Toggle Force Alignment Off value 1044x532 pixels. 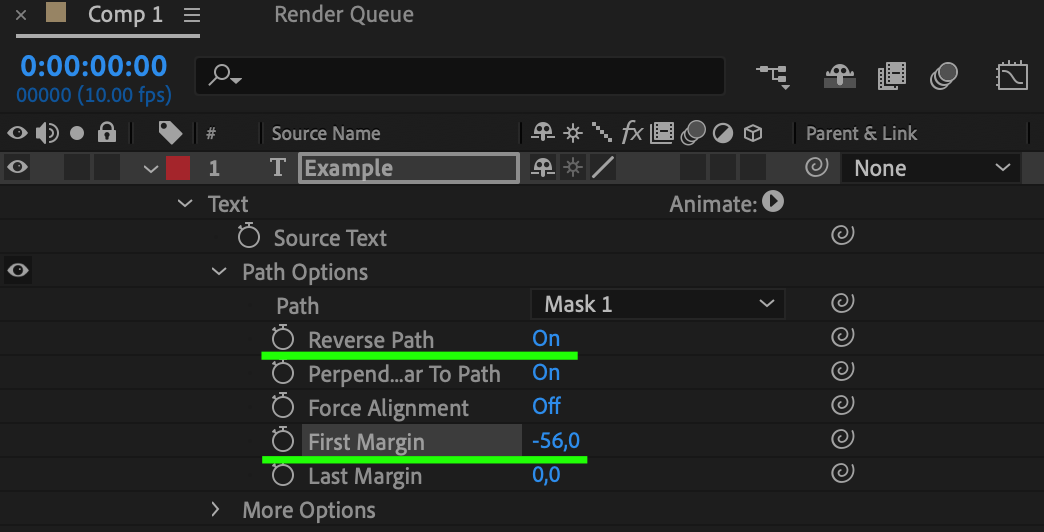(x=547, y=406)
